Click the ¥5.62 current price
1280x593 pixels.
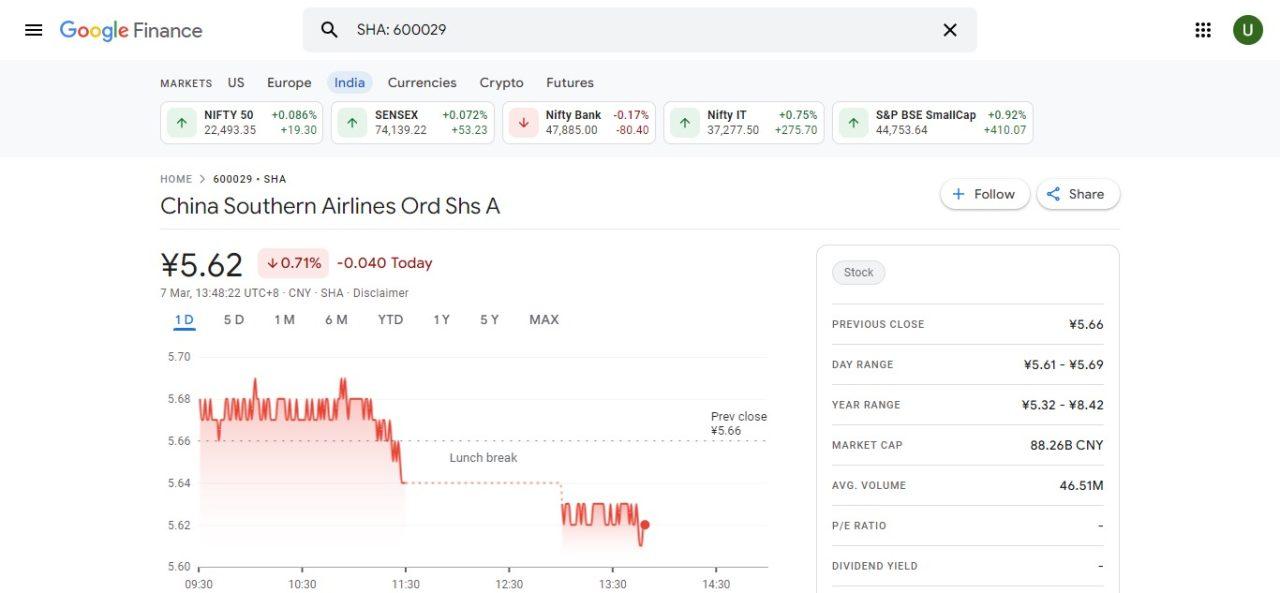pyautogui.click(x=201, y=265)
